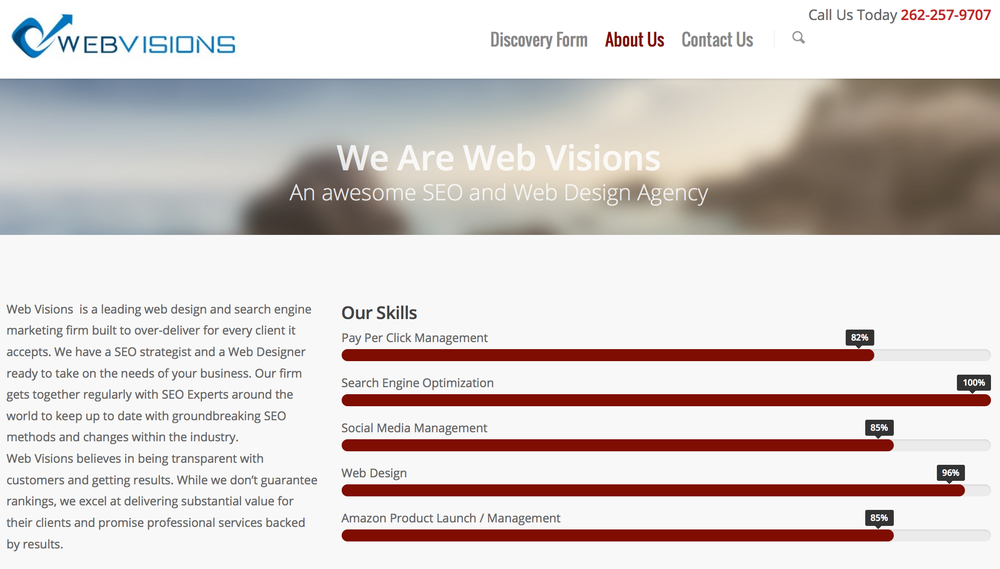Click 'An awesome SEO and Web Design Agency' subtitle
This screenshot has width=1000, height=569.
click(498, 193)
